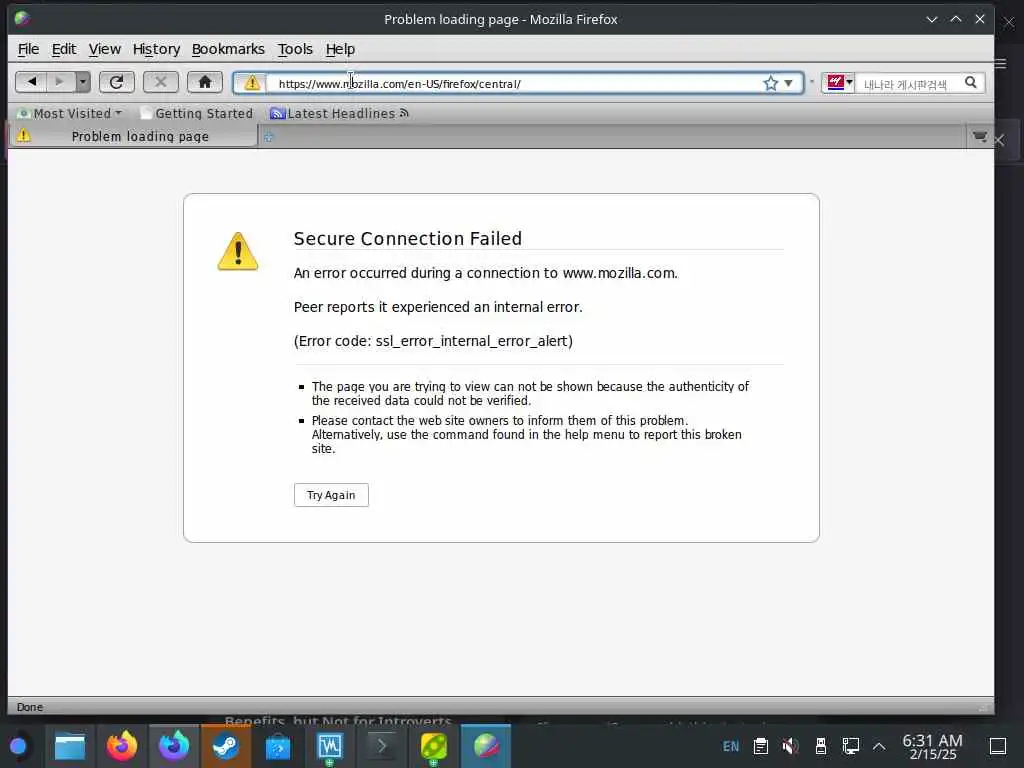Reload the current page
The image size is (1024, 768).
pos(117,82)
